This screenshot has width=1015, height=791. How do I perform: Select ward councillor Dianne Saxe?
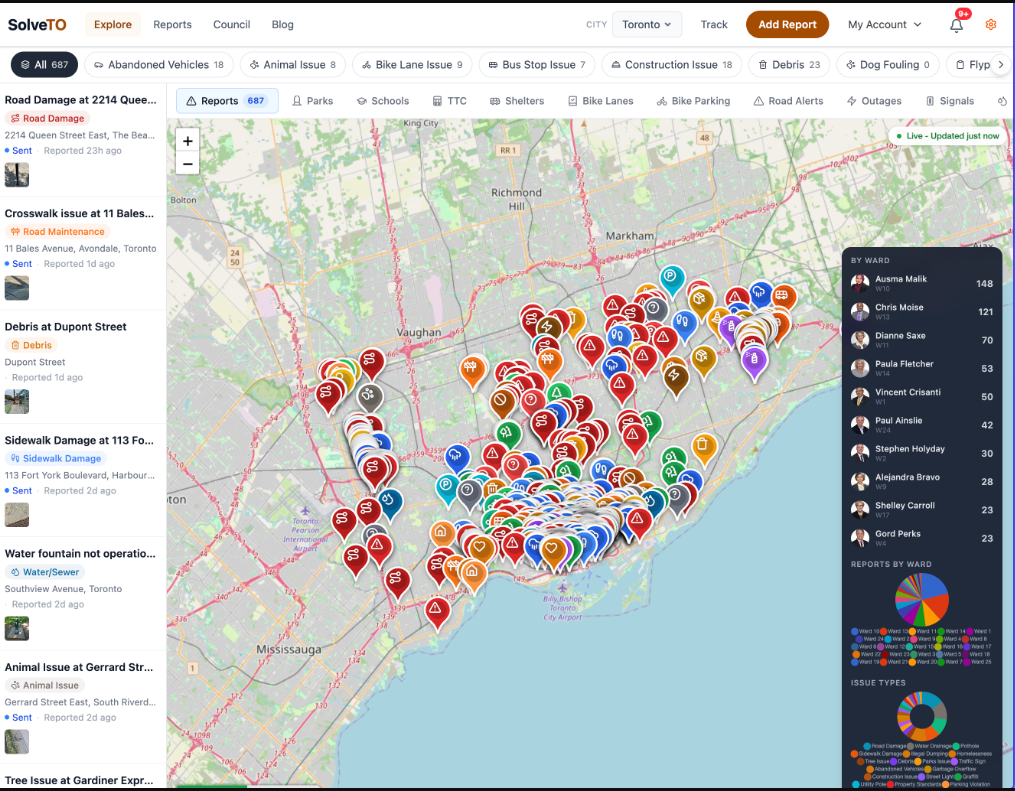coord(922,340)
